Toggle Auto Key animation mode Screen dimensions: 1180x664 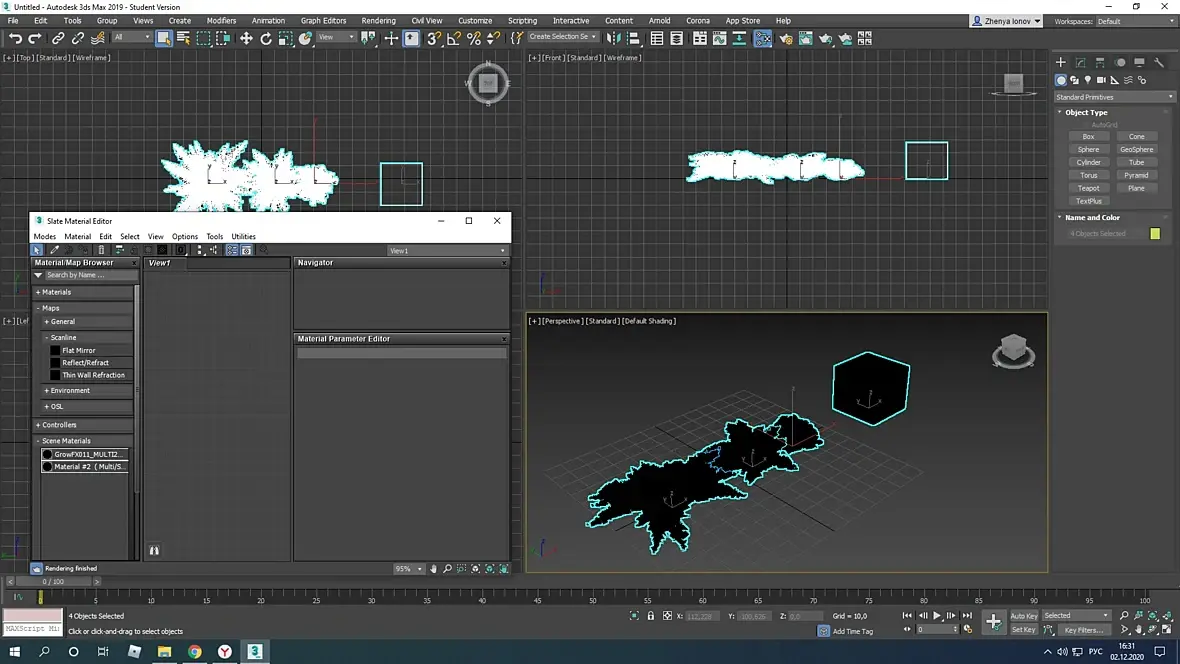click(x=1023, y=616)
